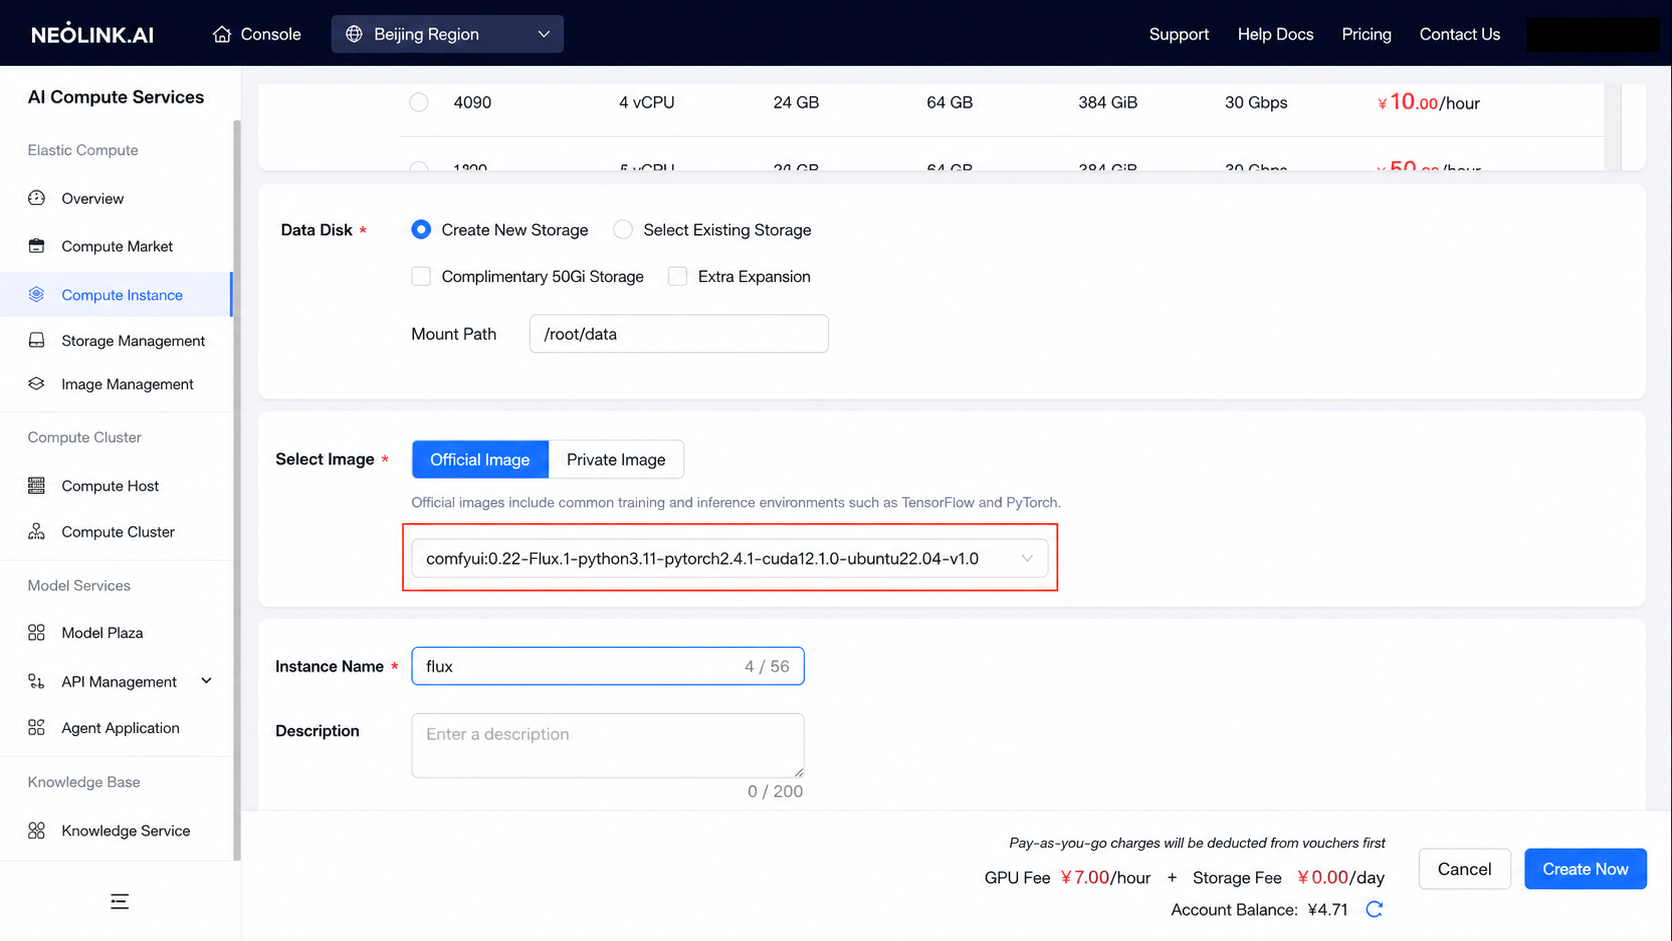This screenshot has width=1672, height=941.
Task: Tick the Extra Expansion checkbox
Action: (x=677, y=276)
